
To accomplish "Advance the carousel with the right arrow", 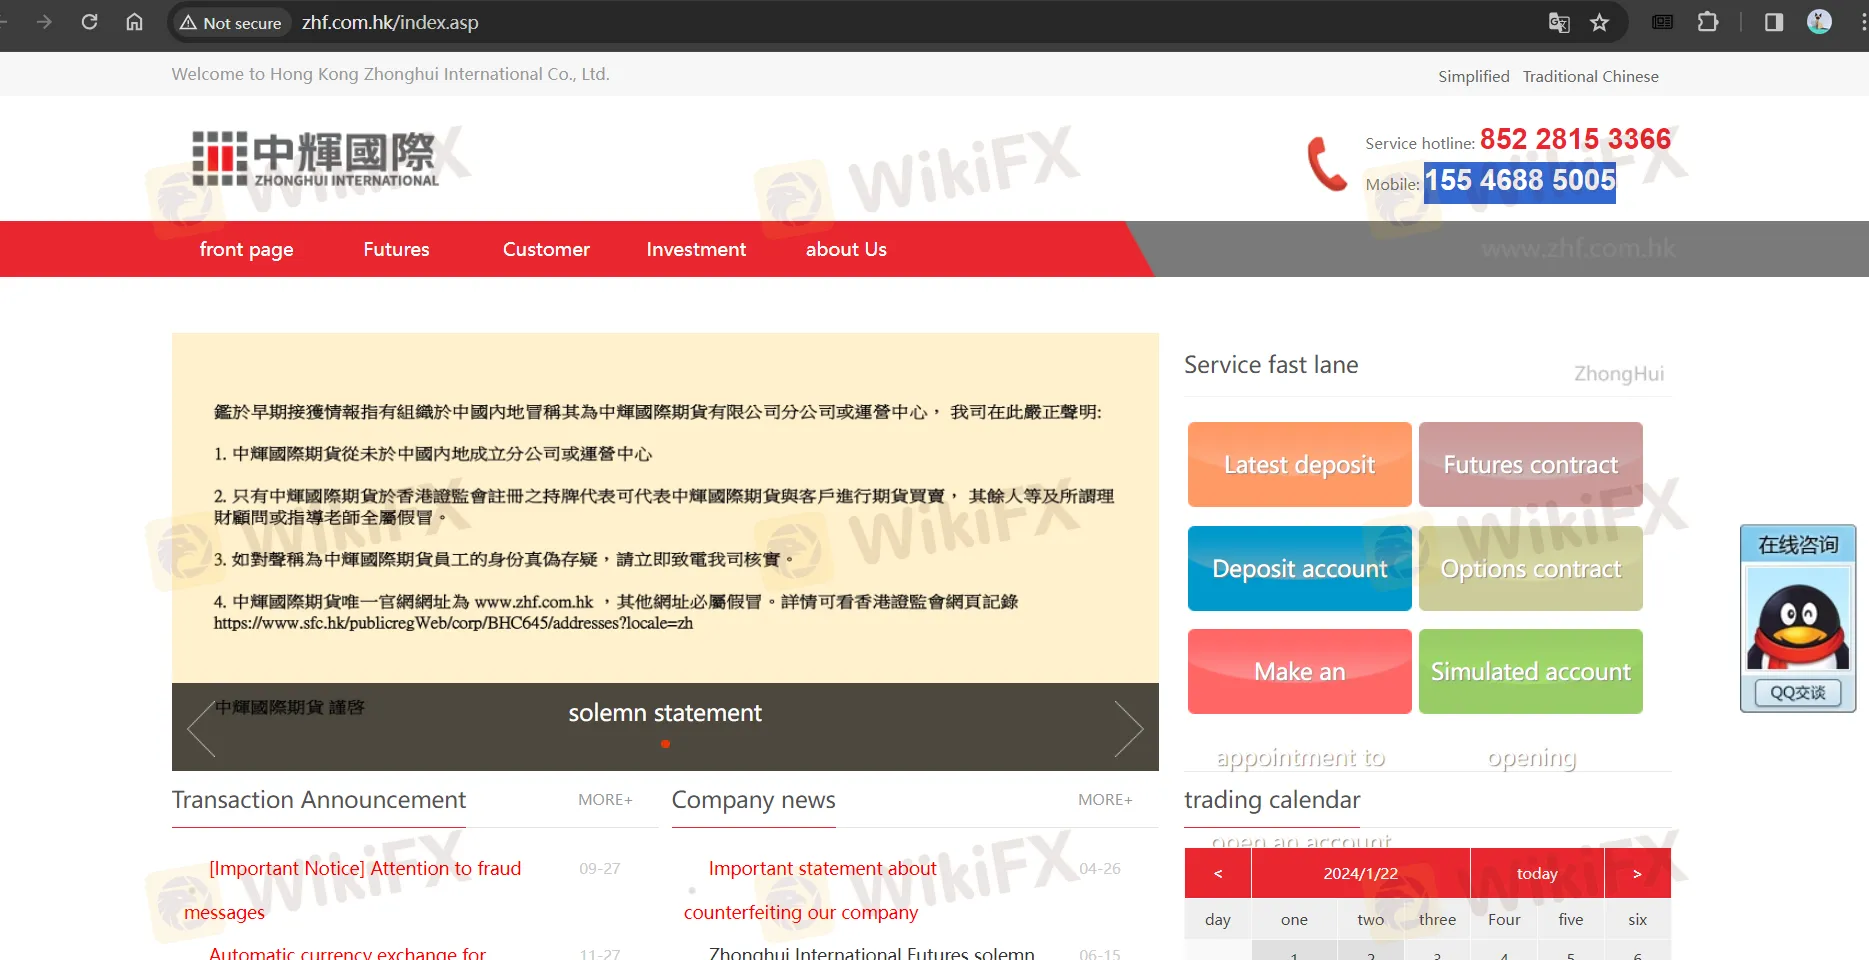I will [x=1129, y=728].
